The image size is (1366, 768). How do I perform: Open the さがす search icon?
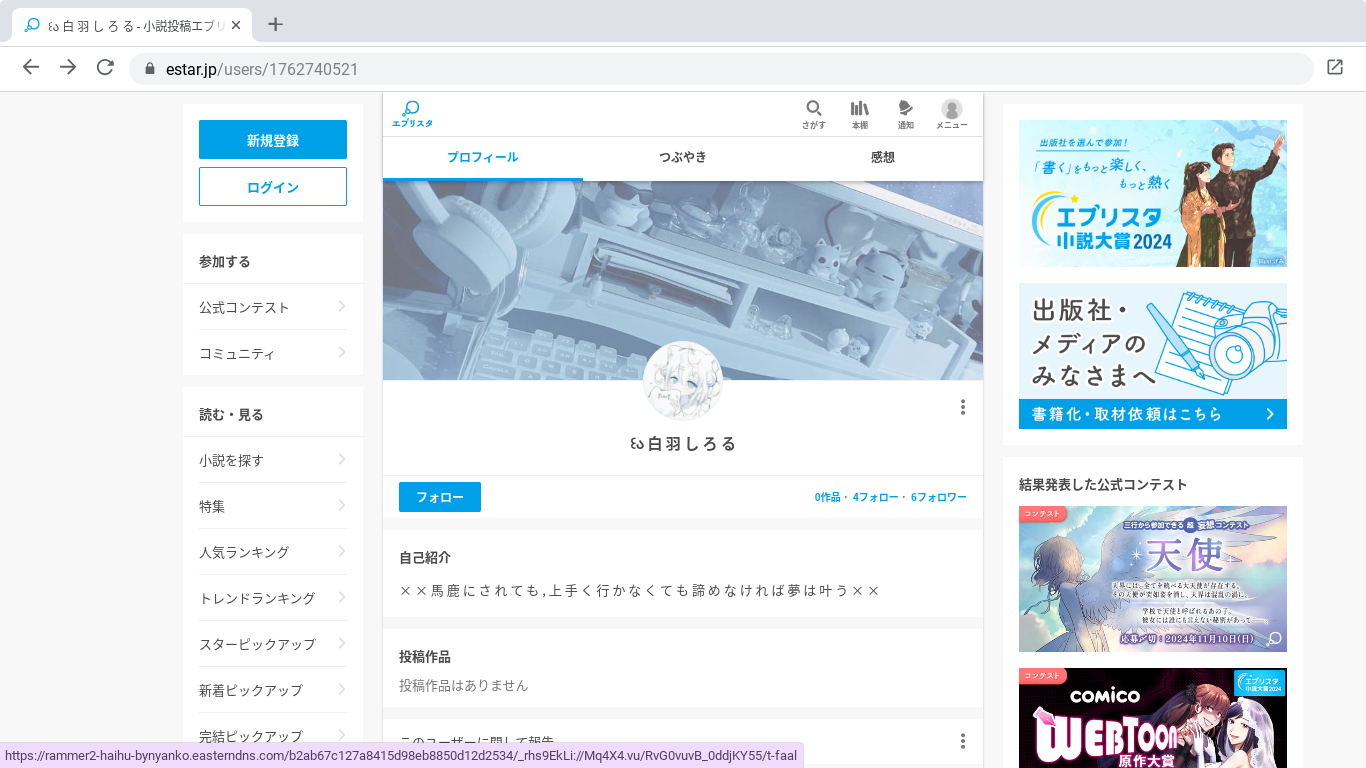coord(813,110)
